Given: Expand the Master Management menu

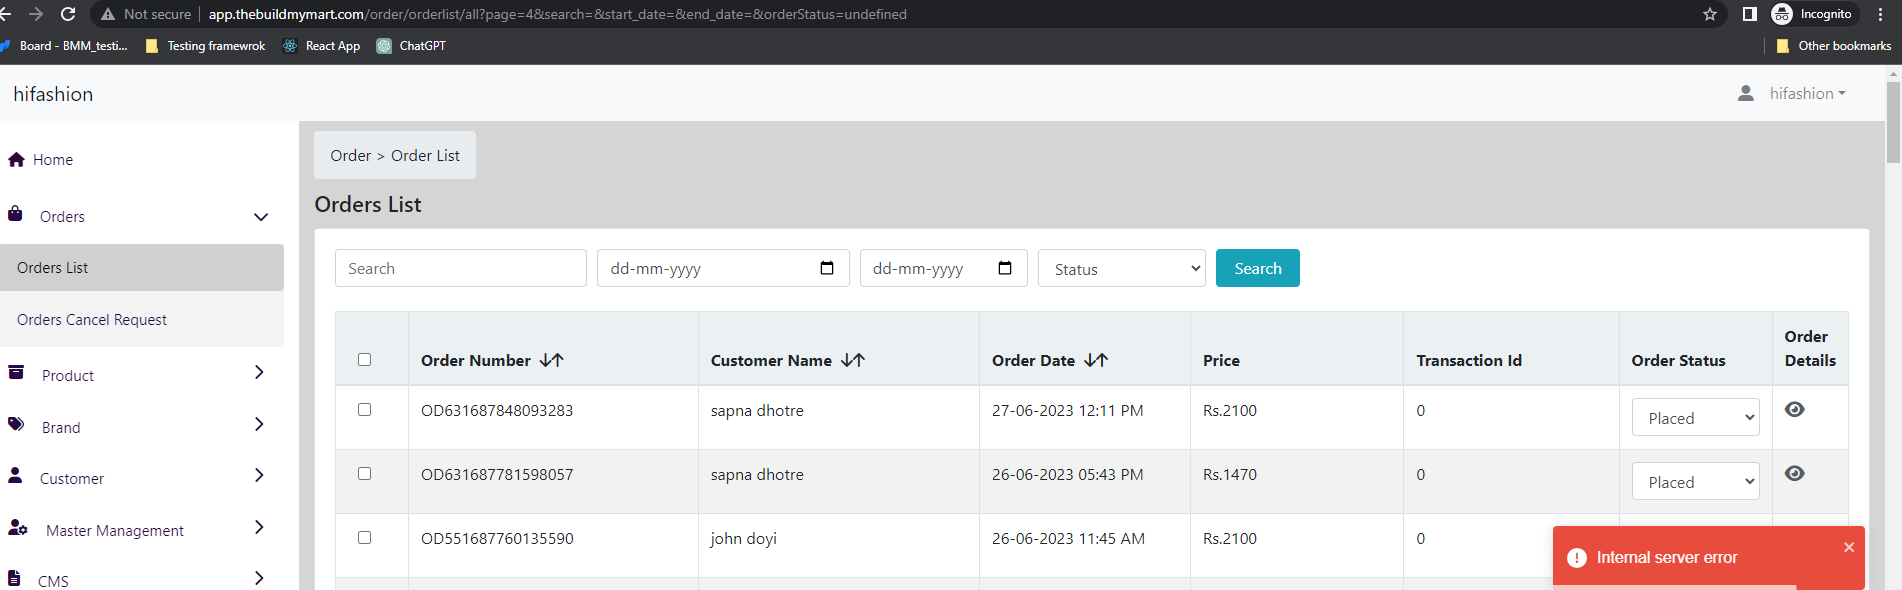Looking at the screenshot, I should pyautogui.click(x=259, y=527).
